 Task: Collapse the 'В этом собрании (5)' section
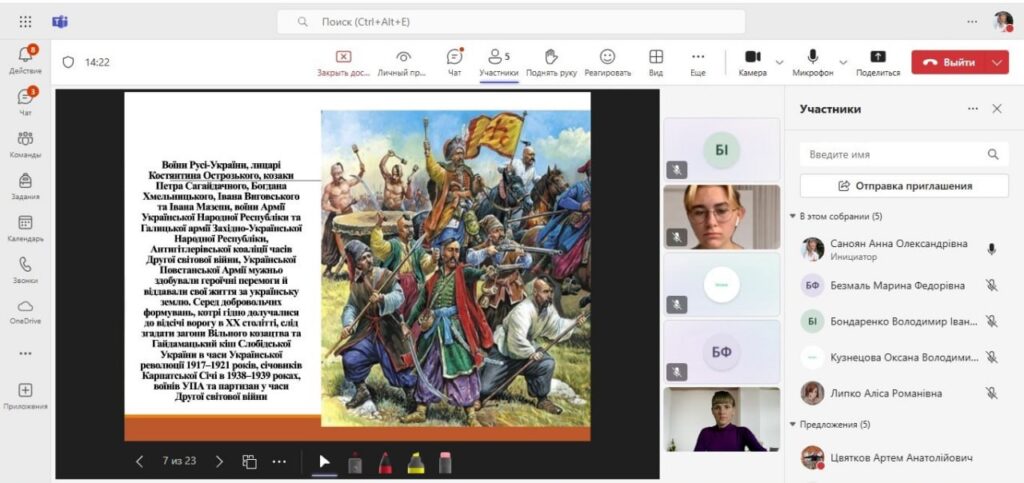[793, 216]
